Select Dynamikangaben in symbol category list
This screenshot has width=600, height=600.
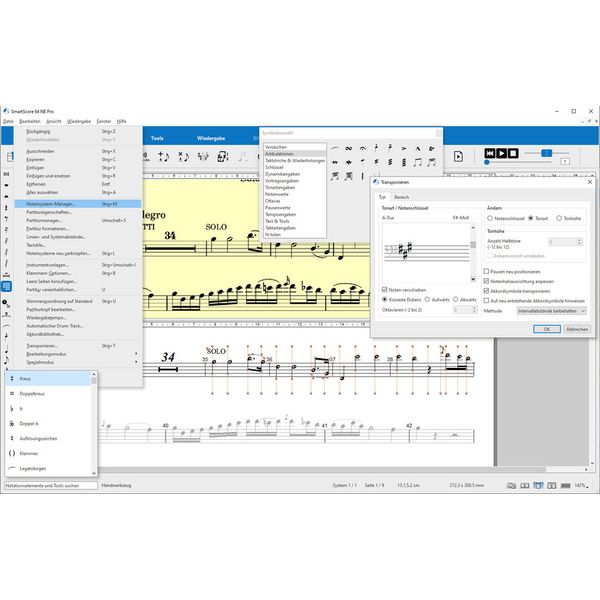tap(283, 174)
